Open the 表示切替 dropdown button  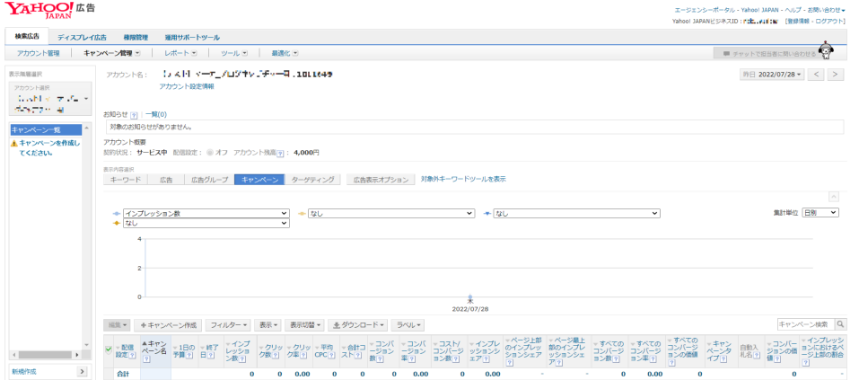pos(304,325)
